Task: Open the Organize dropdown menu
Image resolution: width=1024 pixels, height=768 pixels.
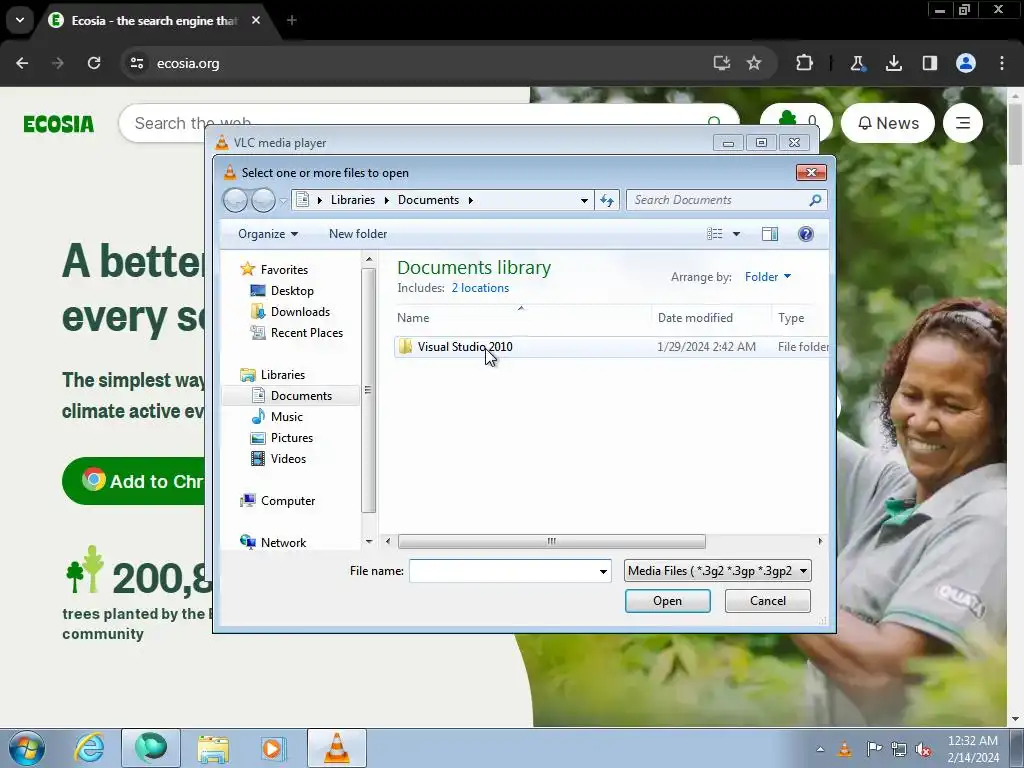Action: pos(268,234)
